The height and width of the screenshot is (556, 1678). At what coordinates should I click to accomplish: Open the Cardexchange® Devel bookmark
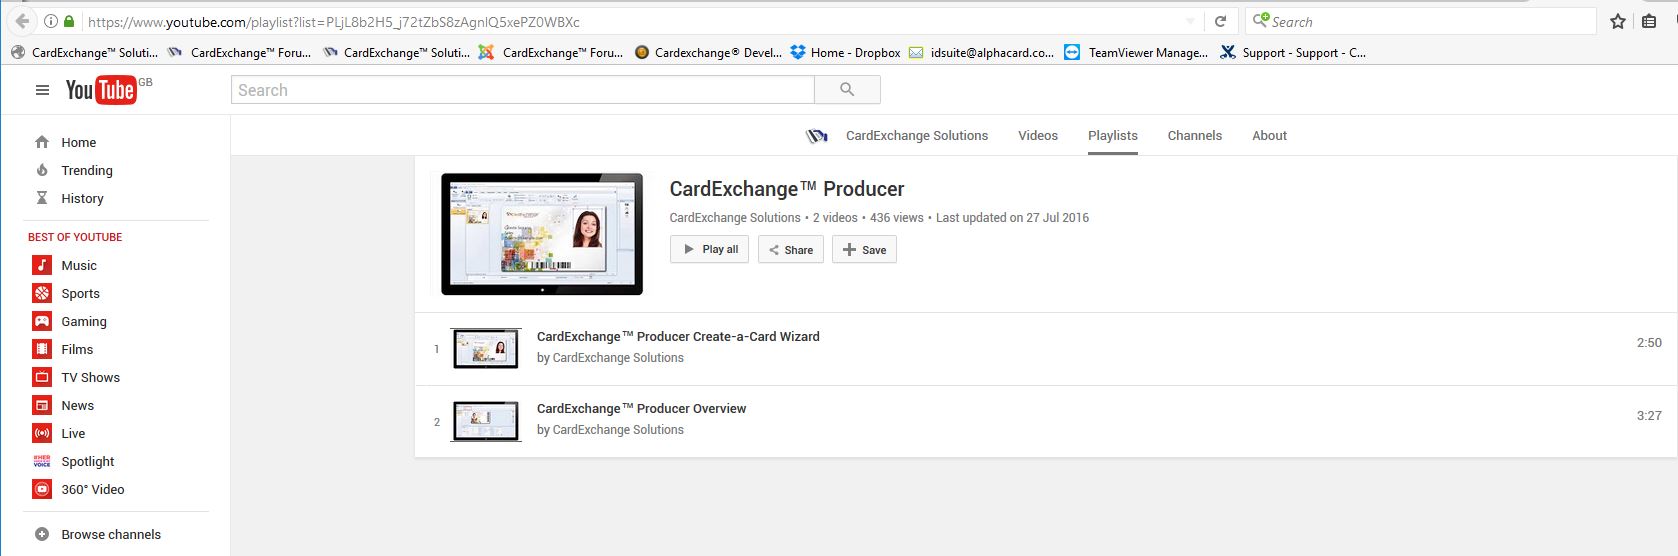click(x=708, y=52)
